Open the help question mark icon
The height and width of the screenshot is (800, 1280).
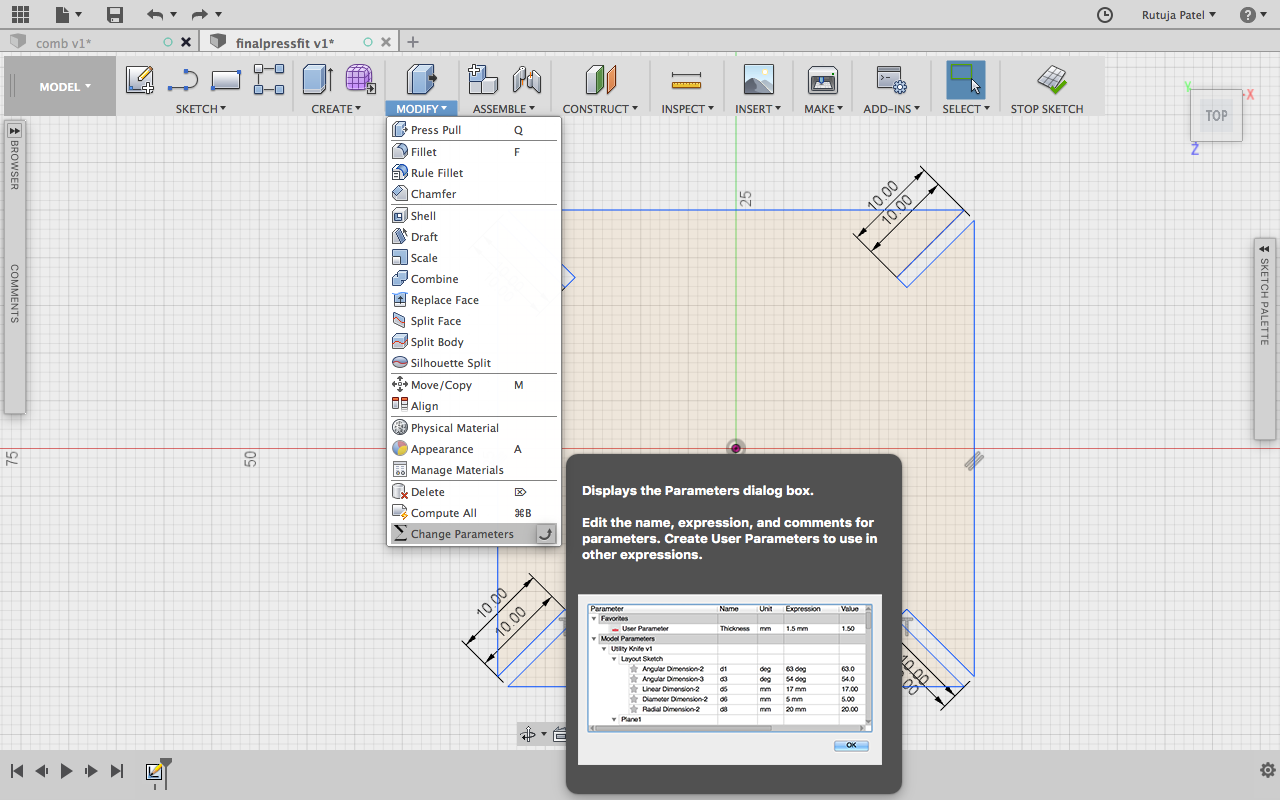tap(1248, 15)
